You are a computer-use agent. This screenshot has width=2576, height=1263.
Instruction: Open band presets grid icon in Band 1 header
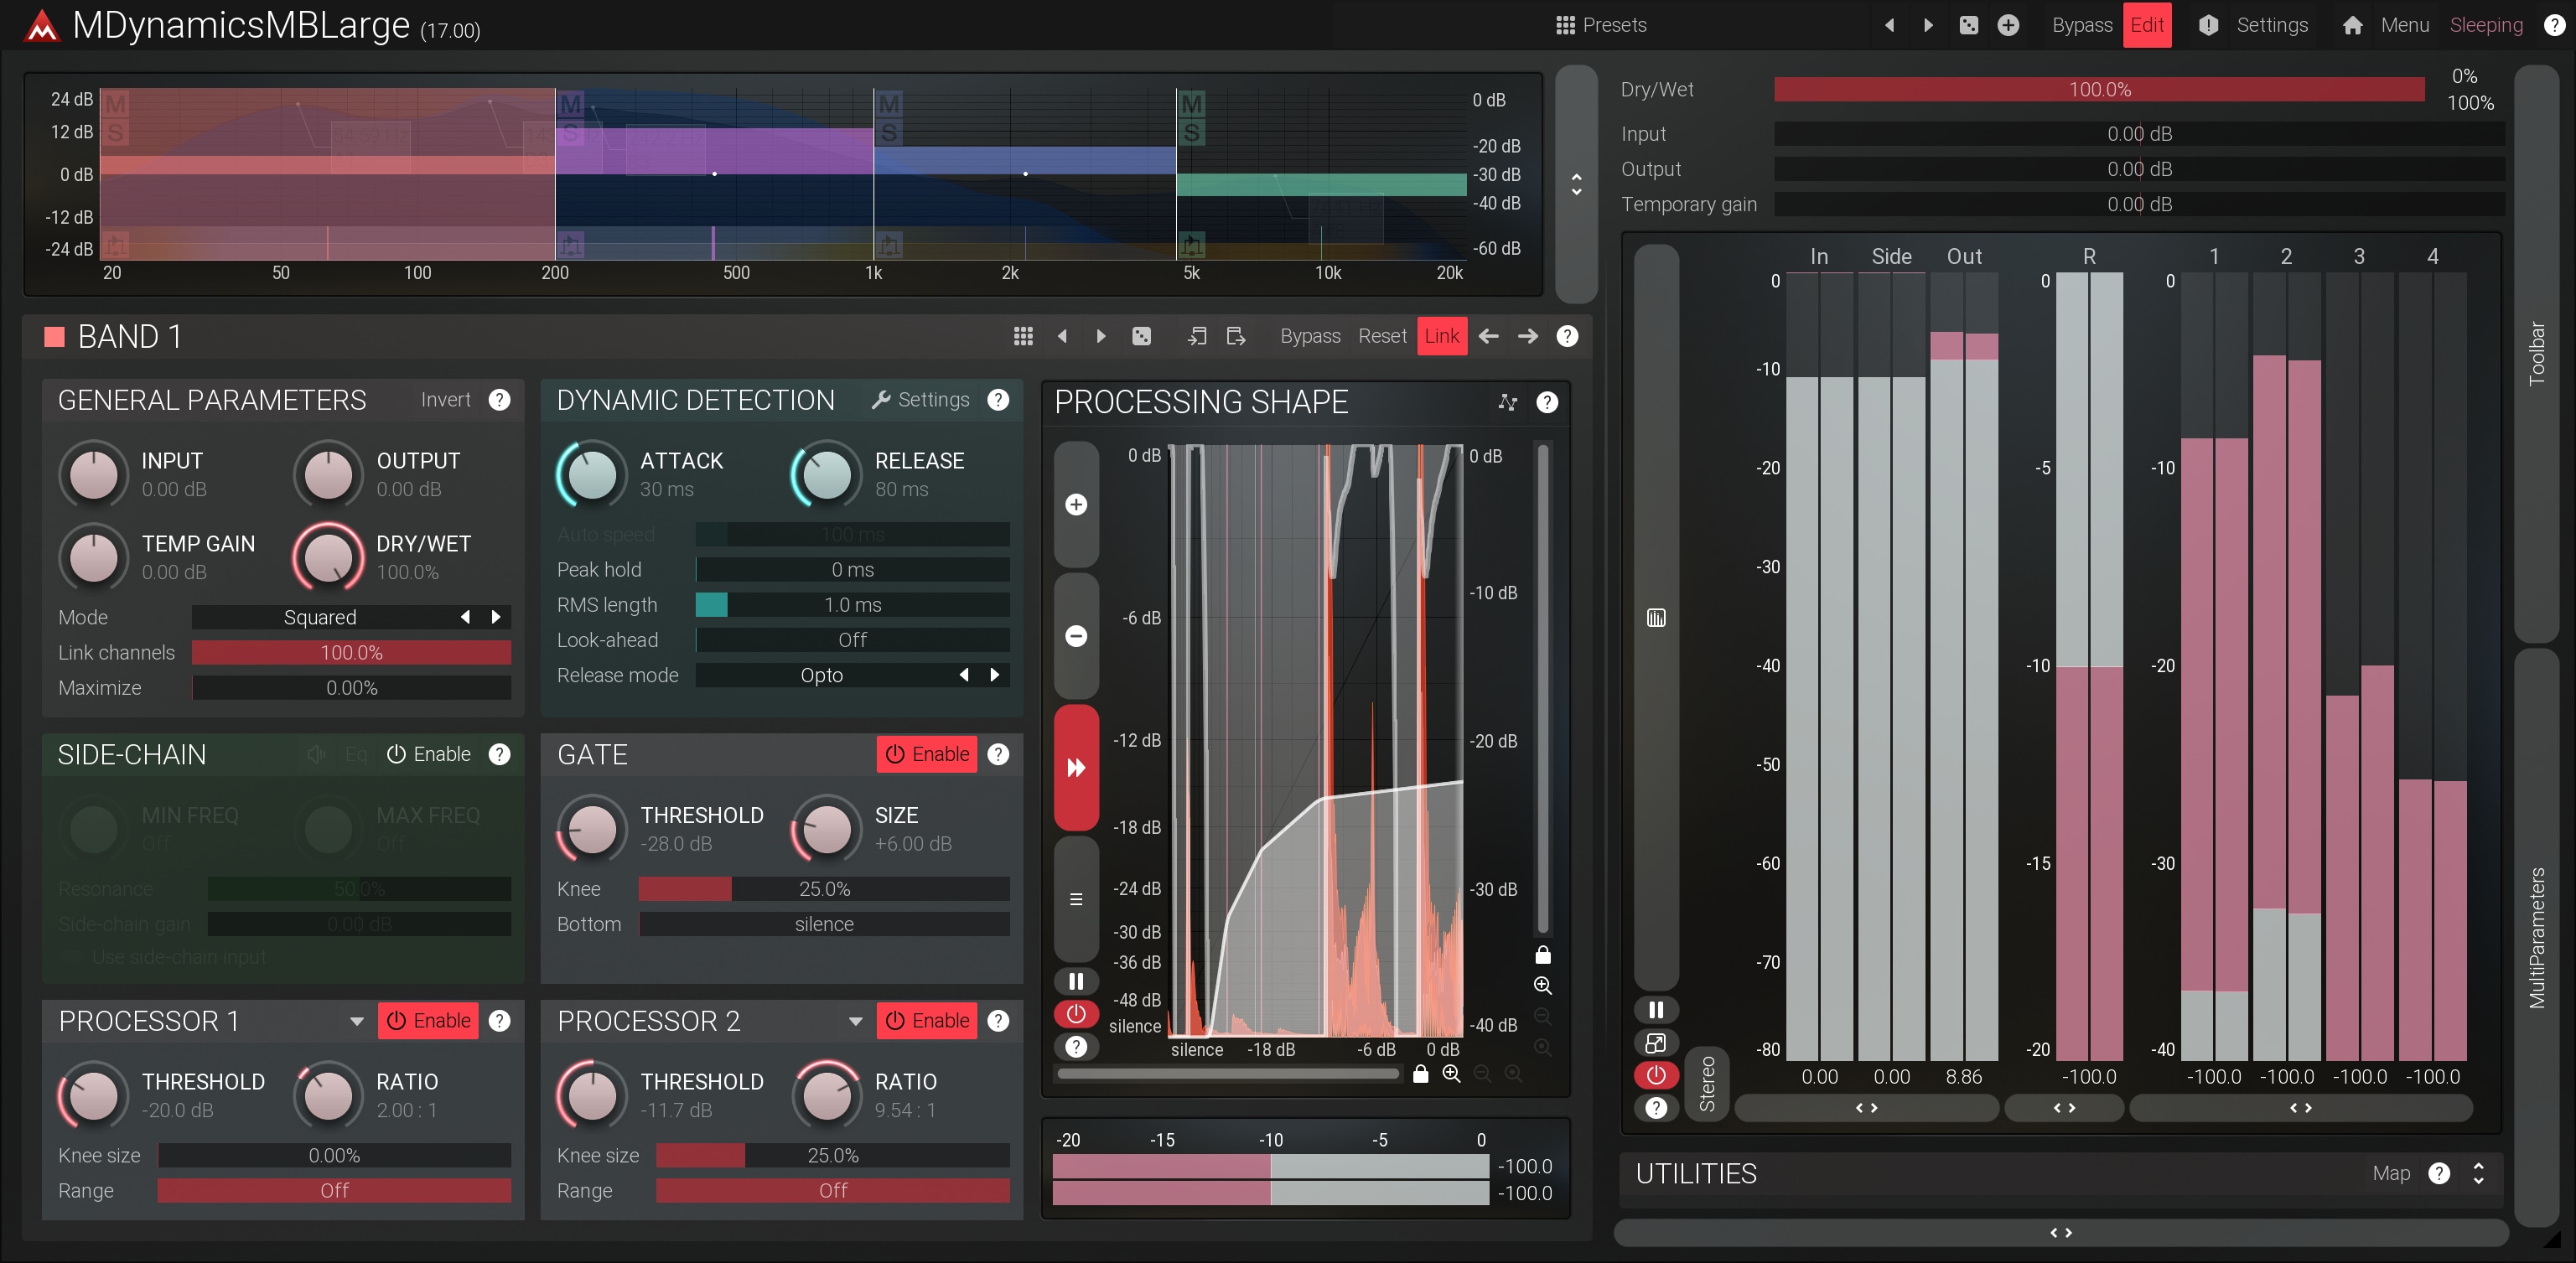click(x=1022, y=336)
